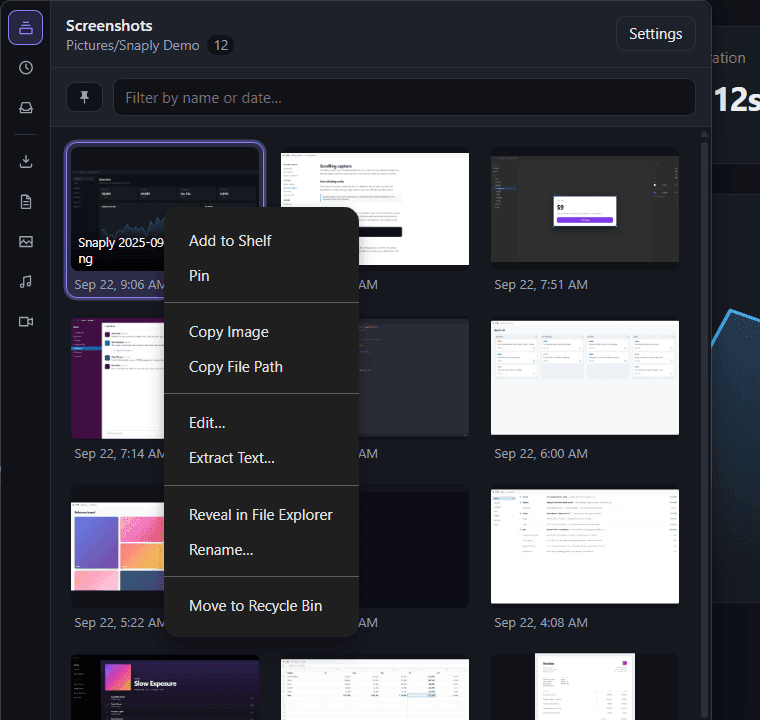Open the Videos camera sidebar icon
Viewport: 760px width, 720px height.
[26, 321]
